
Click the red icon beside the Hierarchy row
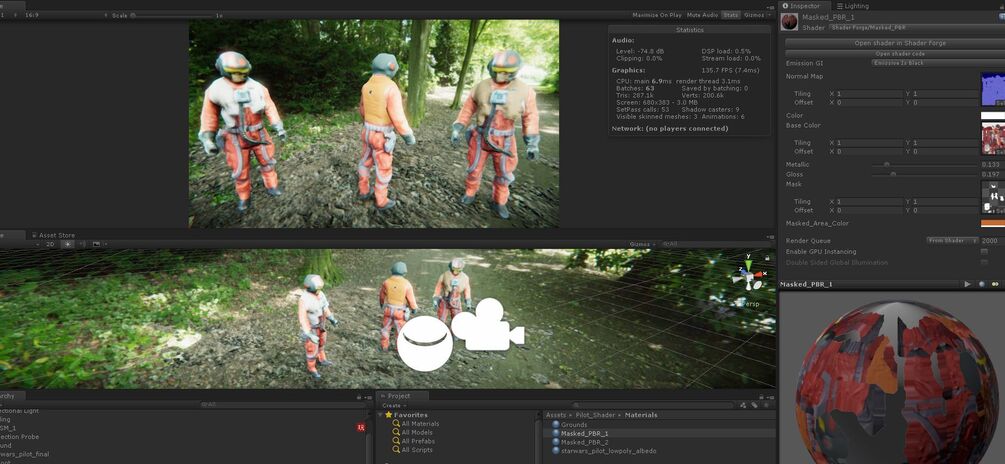361,427
